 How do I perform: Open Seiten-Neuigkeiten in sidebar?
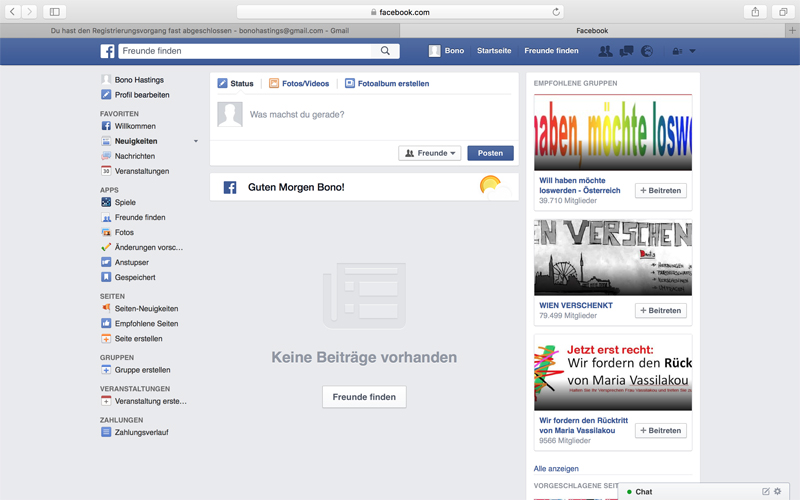[x=139, y=309]
